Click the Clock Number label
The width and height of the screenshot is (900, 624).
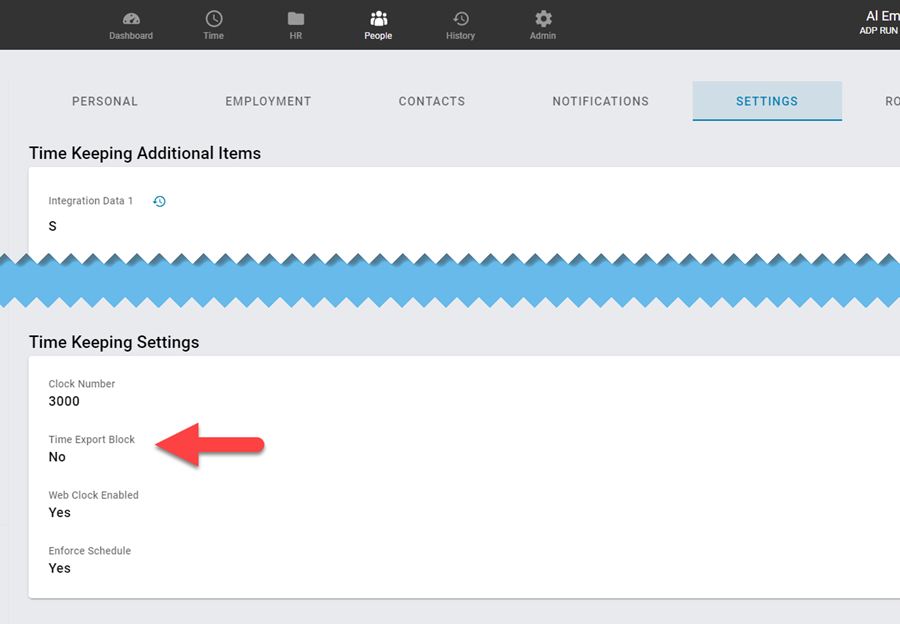click(x=82, y=383)
